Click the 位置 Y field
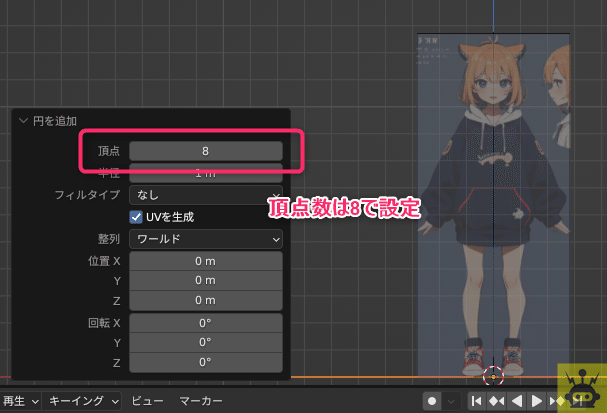Image resolution: width=607 pixels, height=413 pixels. tap(206, 281)
